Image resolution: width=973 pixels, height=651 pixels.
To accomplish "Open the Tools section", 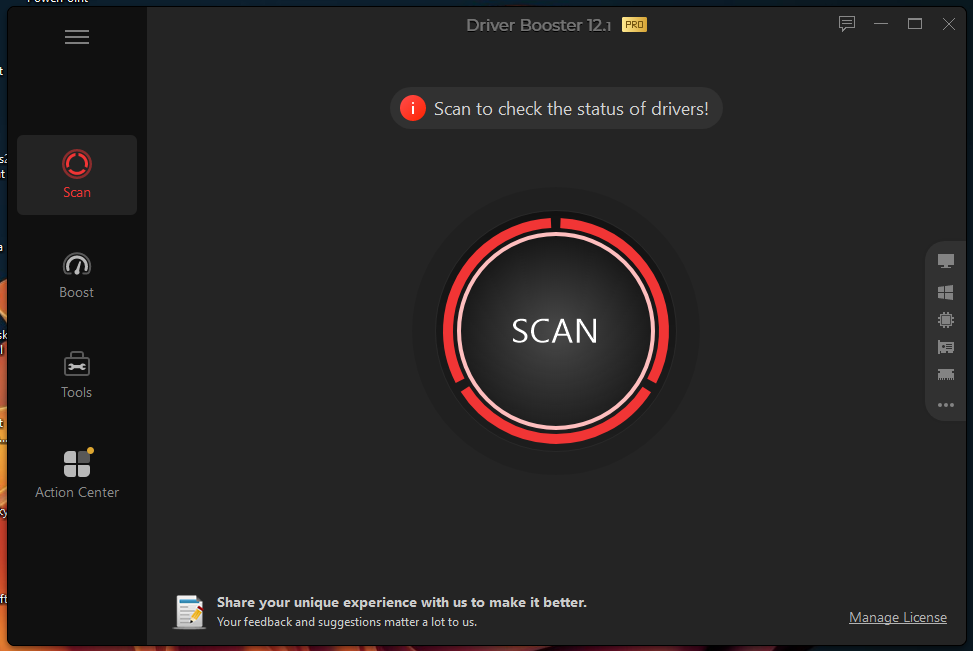I will tap(77, 375).
